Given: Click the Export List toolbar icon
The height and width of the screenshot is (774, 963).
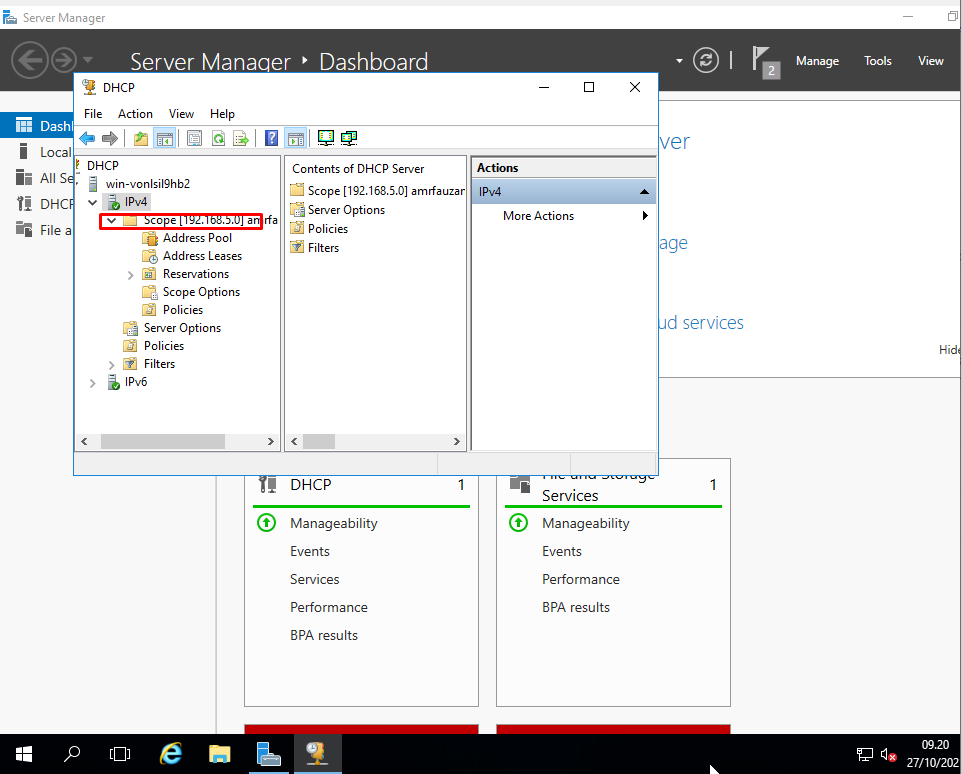Looking at the screenshot, I should point(241,138).
